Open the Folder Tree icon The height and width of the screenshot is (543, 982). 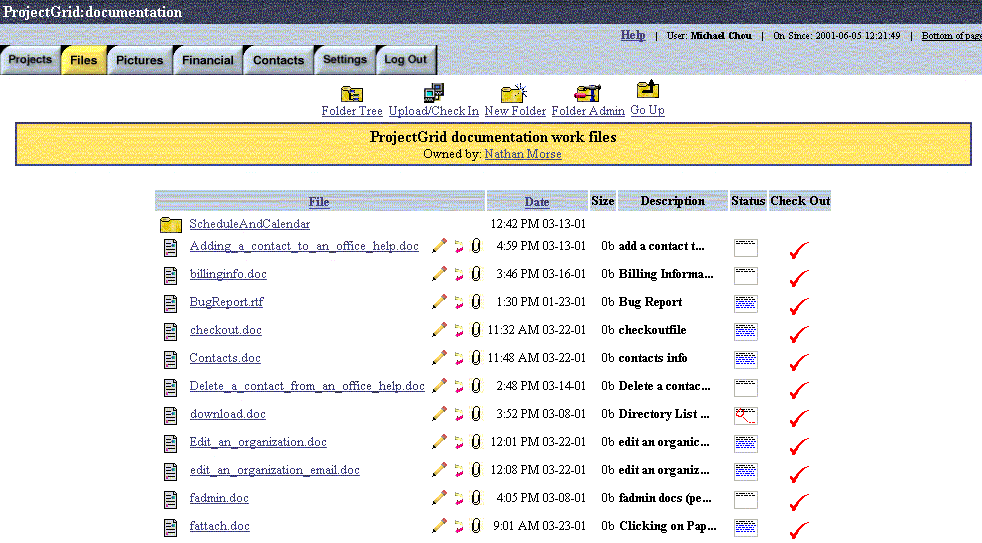pos(352,94)
